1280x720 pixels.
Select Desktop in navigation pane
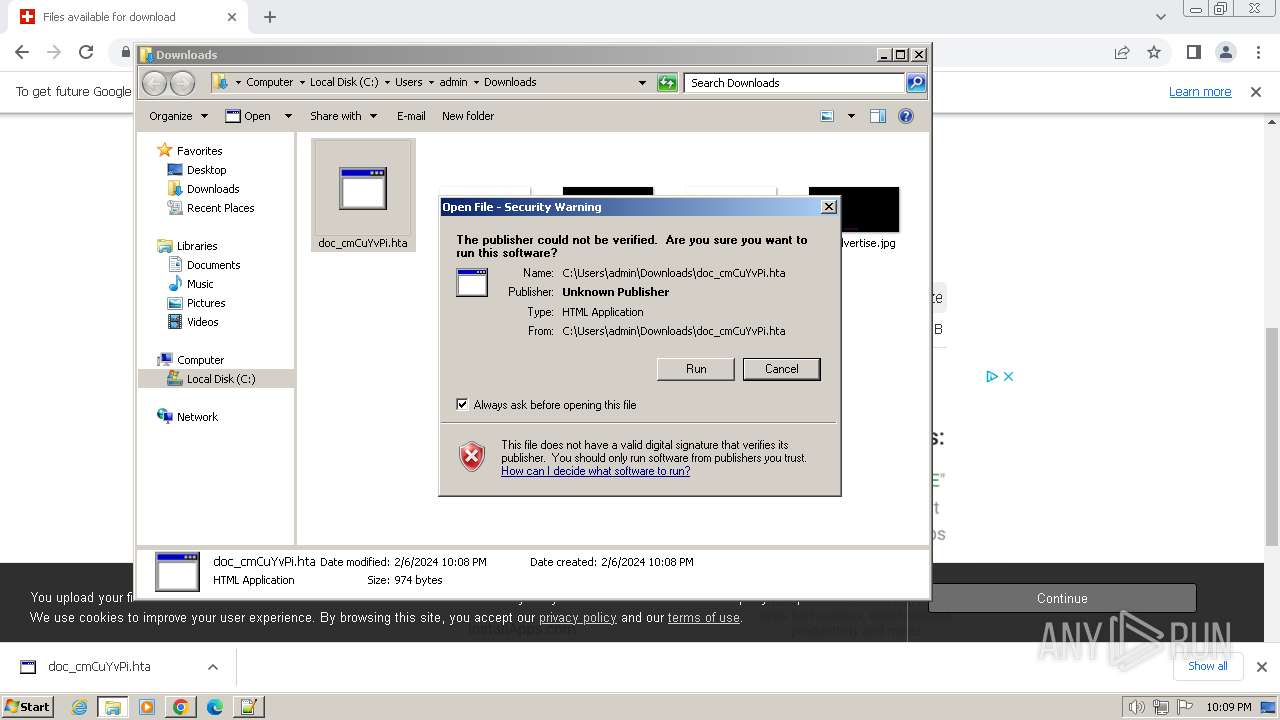click(206, 170)
